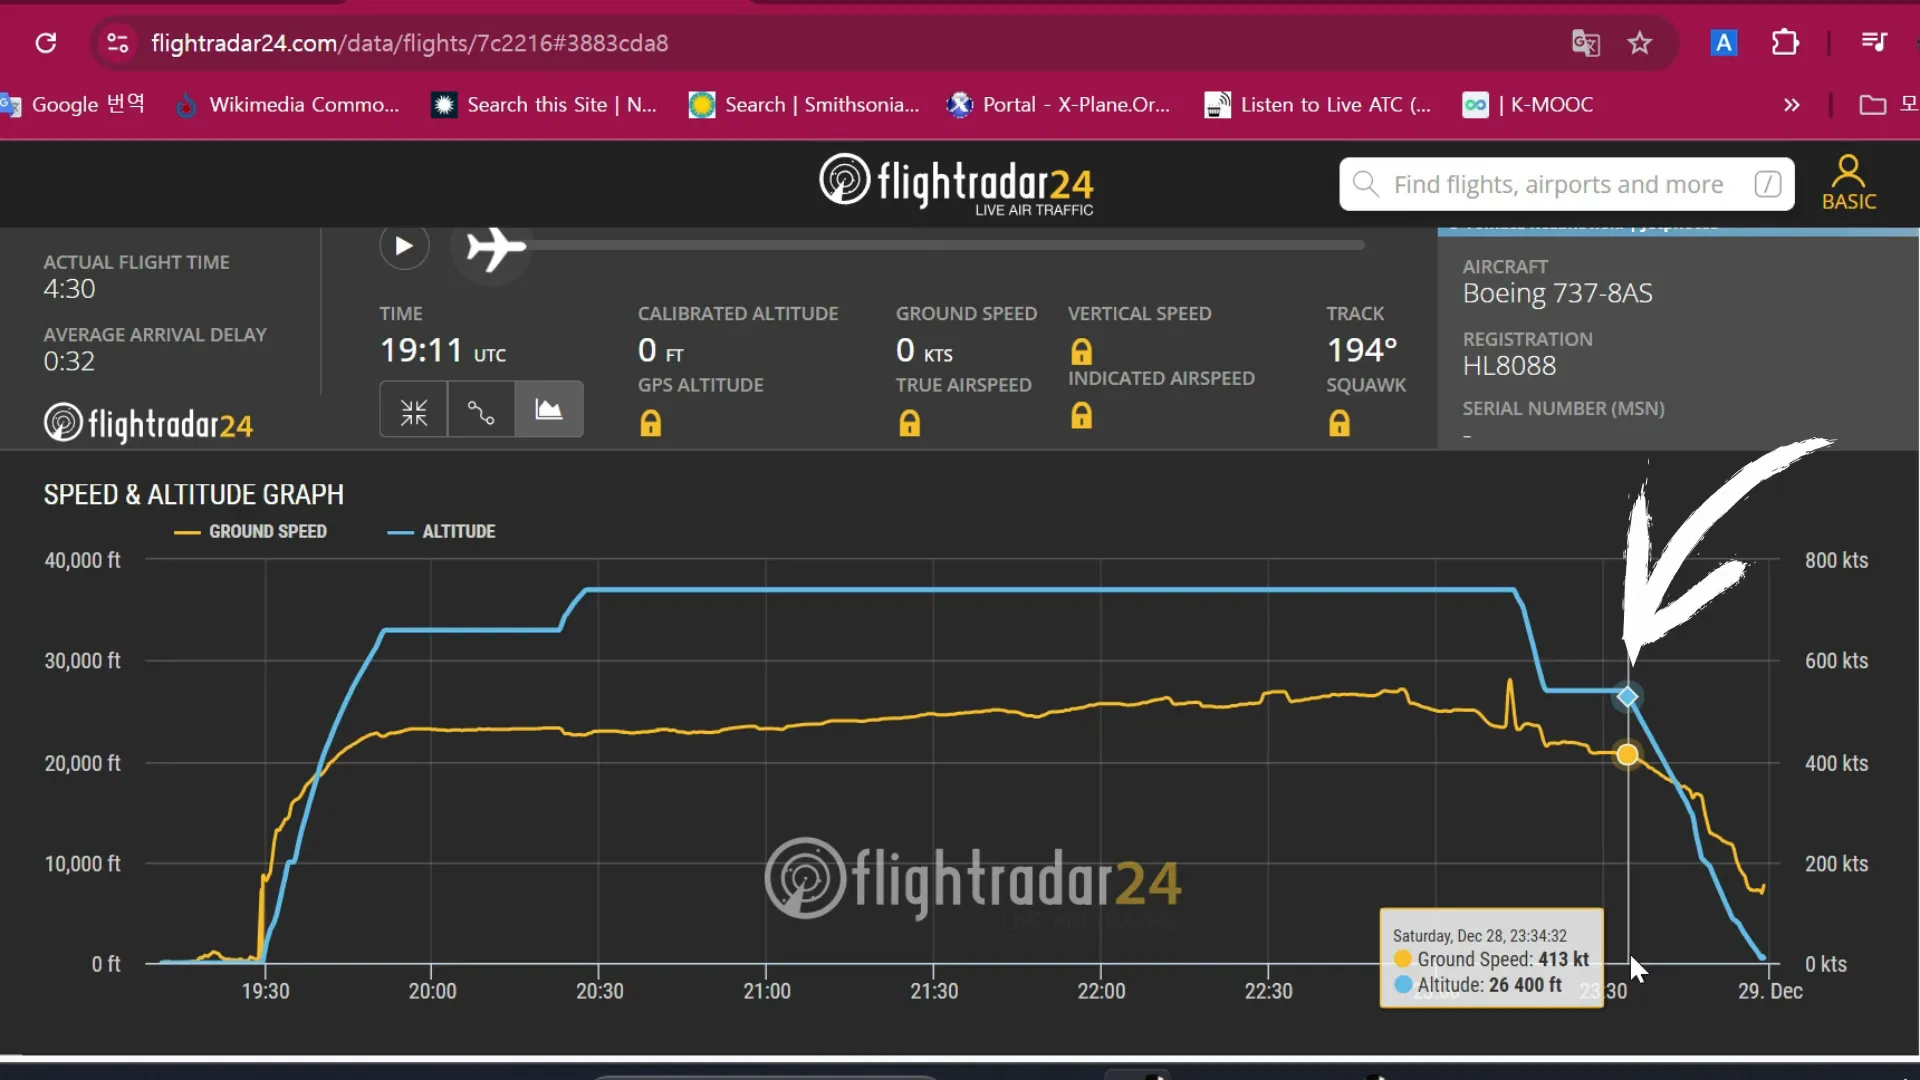Drag the altitude graph slider point
1920x1080 pixels.
[x=1627, y=698]
